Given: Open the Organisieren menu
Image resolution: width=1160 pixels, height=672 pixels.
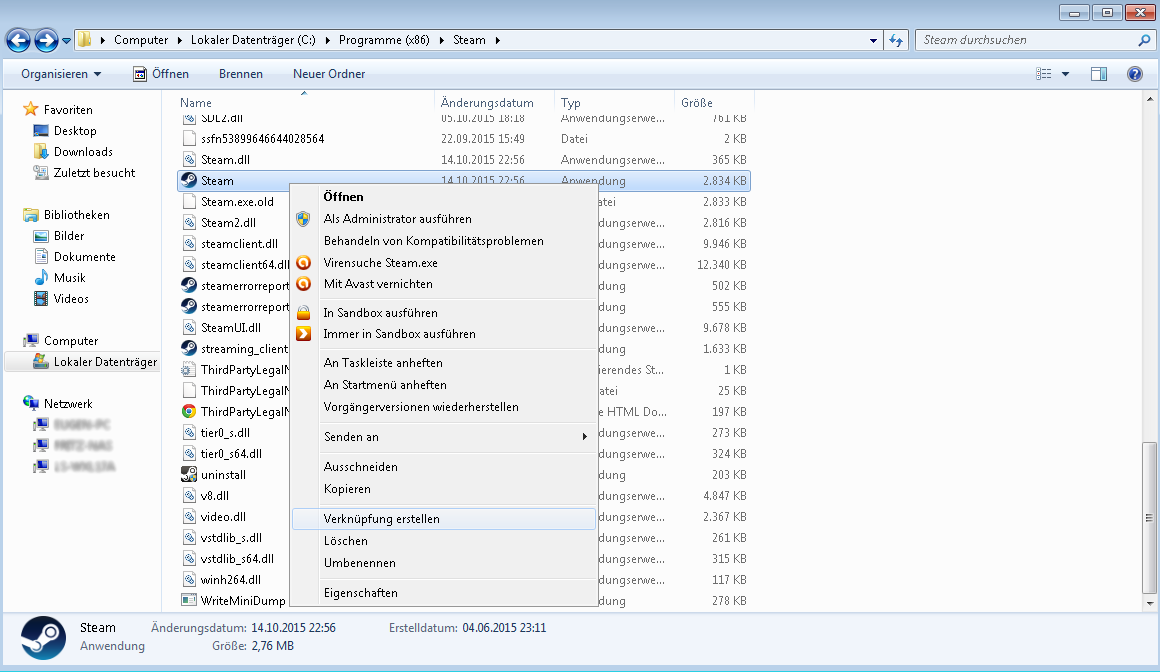Looking at the screenshot, I should pos(61,74).
